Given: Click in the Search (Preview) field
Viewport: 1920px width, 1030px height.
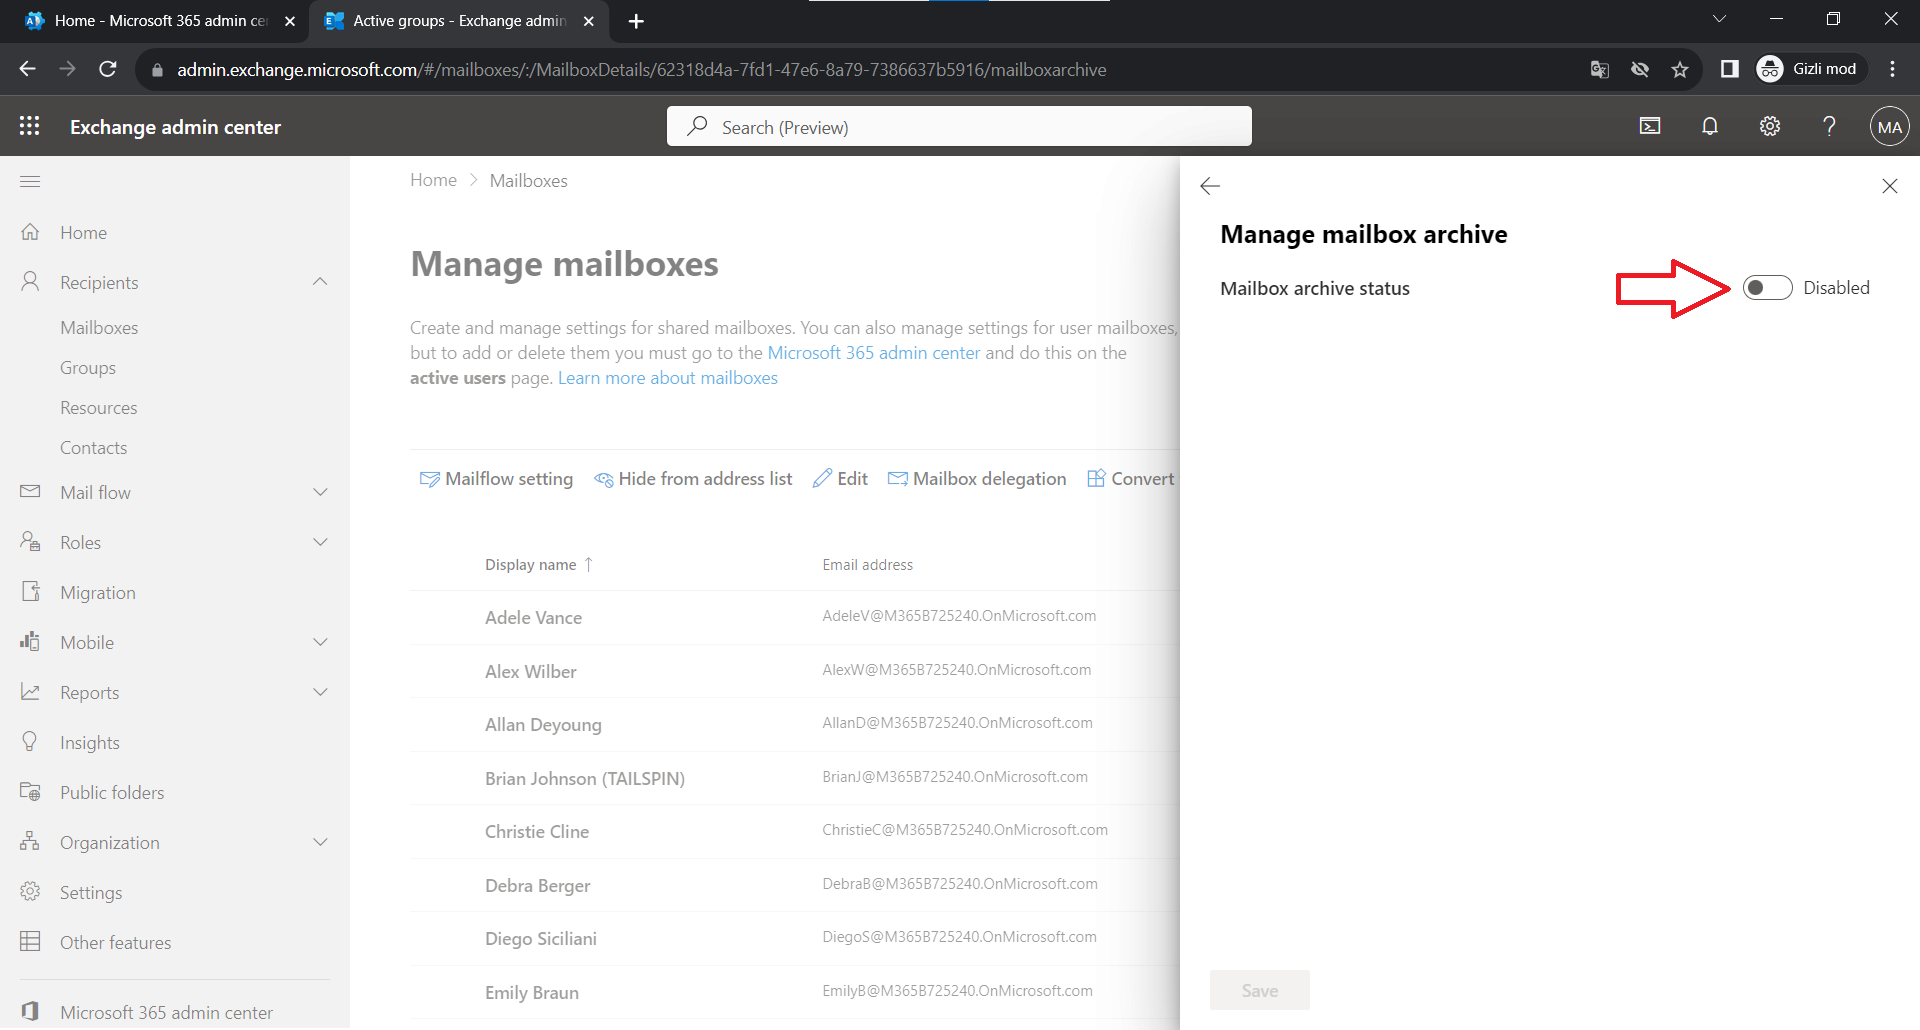Looking at the screenshot, I should tap(960, 127).
